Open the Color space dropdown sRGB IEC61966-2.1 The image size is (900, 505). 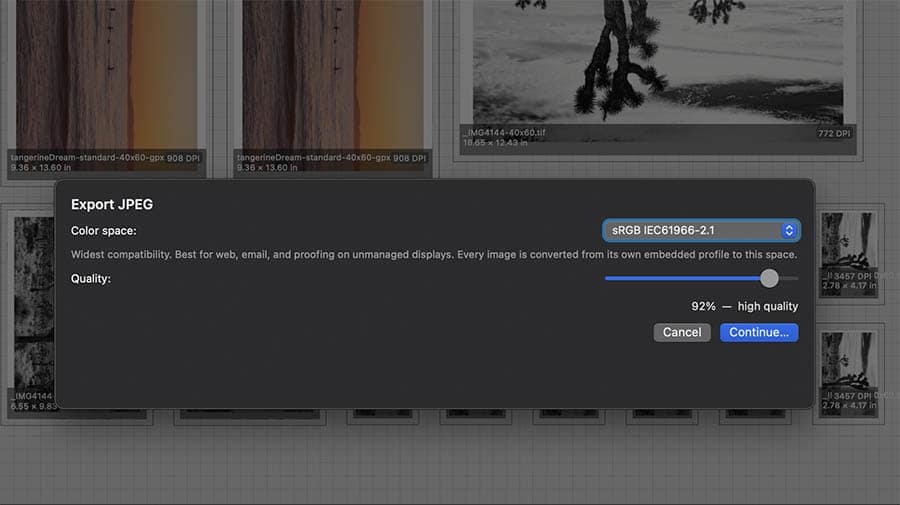701,230
